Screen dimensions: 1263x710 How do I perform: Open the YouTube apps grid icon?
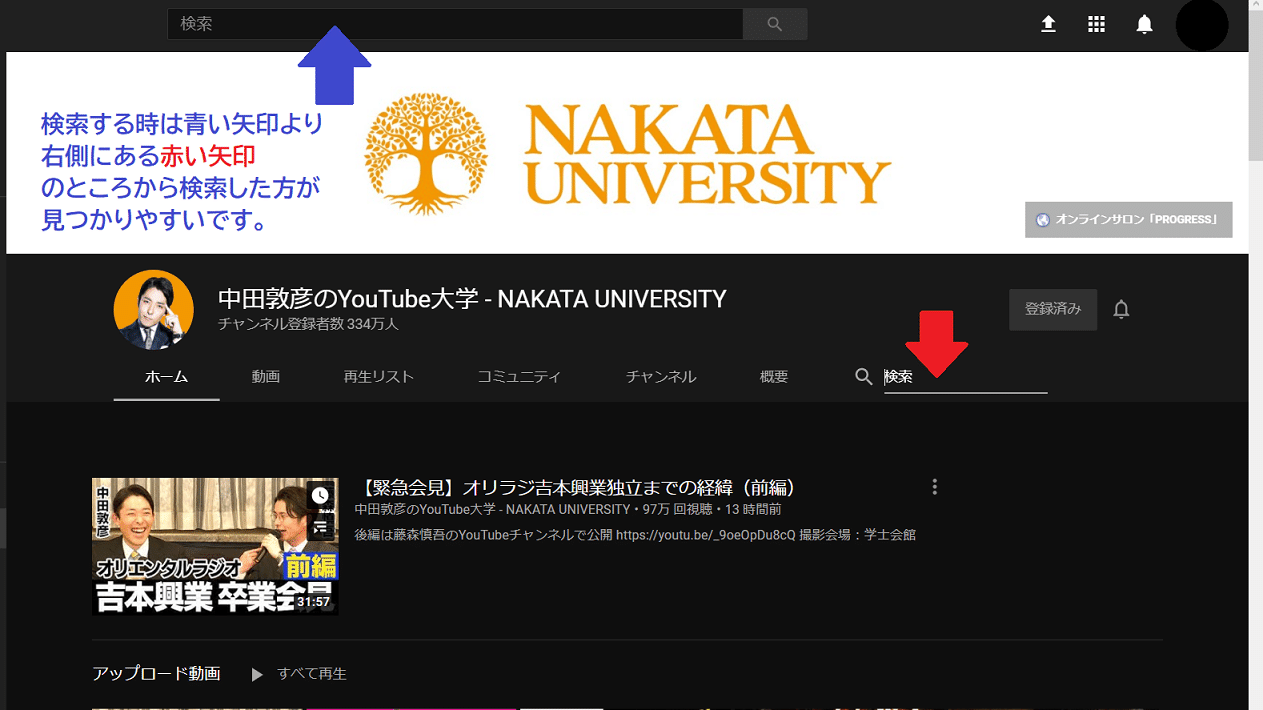(x=1096, y=24)
